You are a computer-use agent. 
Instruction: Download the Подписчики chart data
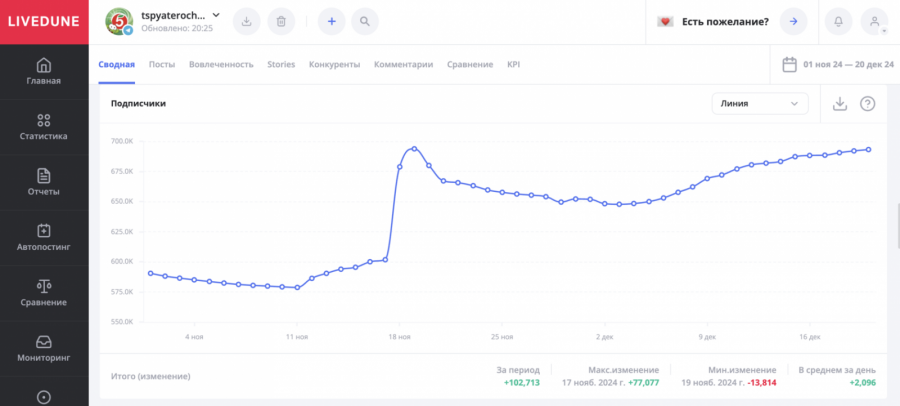click(840, 104)
